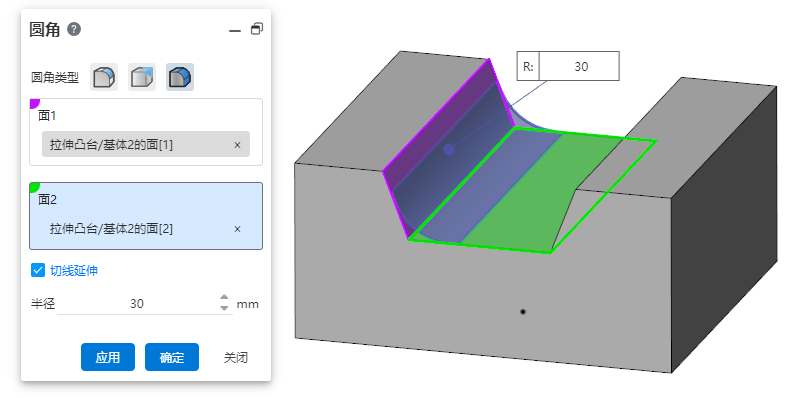The image size is (800, 398).
Task: Open the help icon beside 圆角 title
Action: [74, 30]
